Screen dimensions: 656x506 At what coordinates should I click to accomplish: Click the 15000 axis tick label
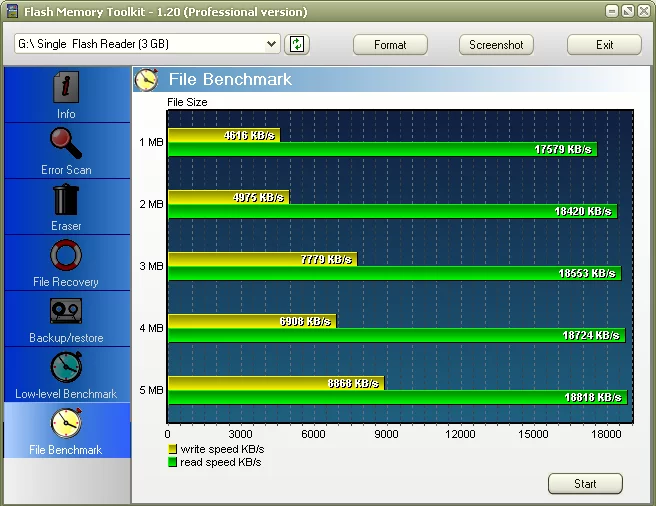pos(533,434)
